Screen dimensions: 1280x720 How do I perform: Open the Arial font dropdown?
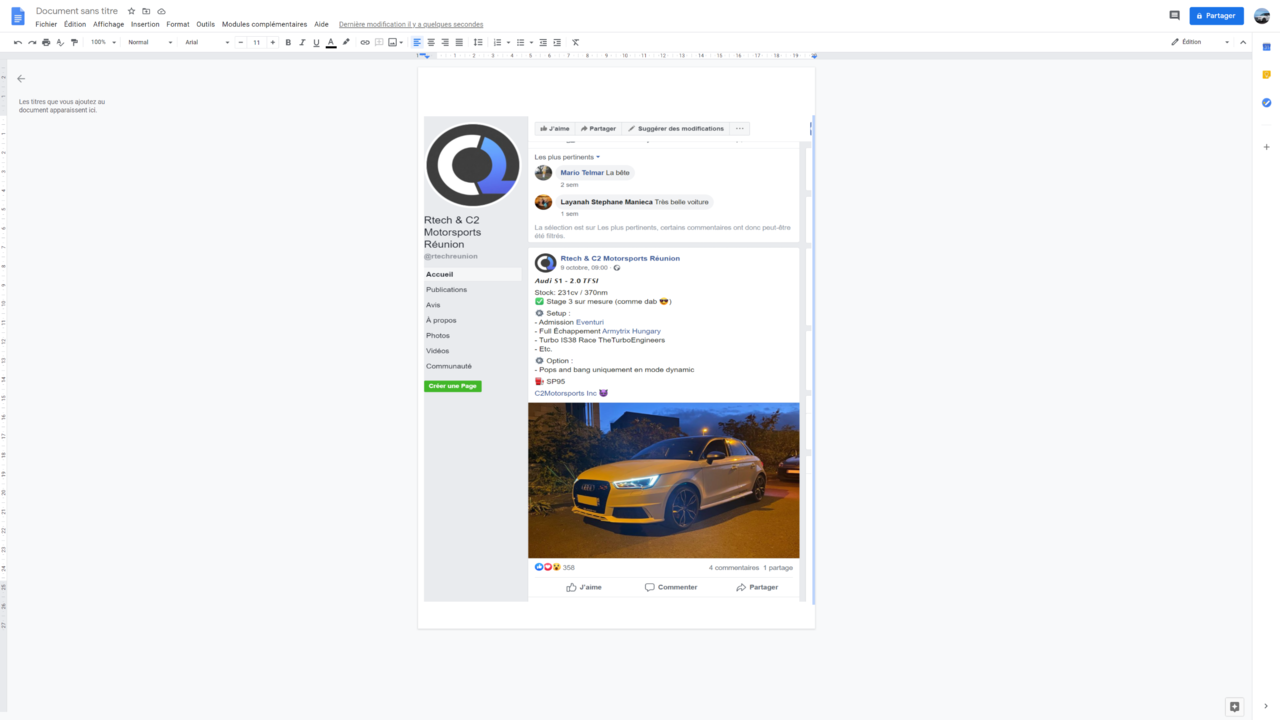point(206,43)
